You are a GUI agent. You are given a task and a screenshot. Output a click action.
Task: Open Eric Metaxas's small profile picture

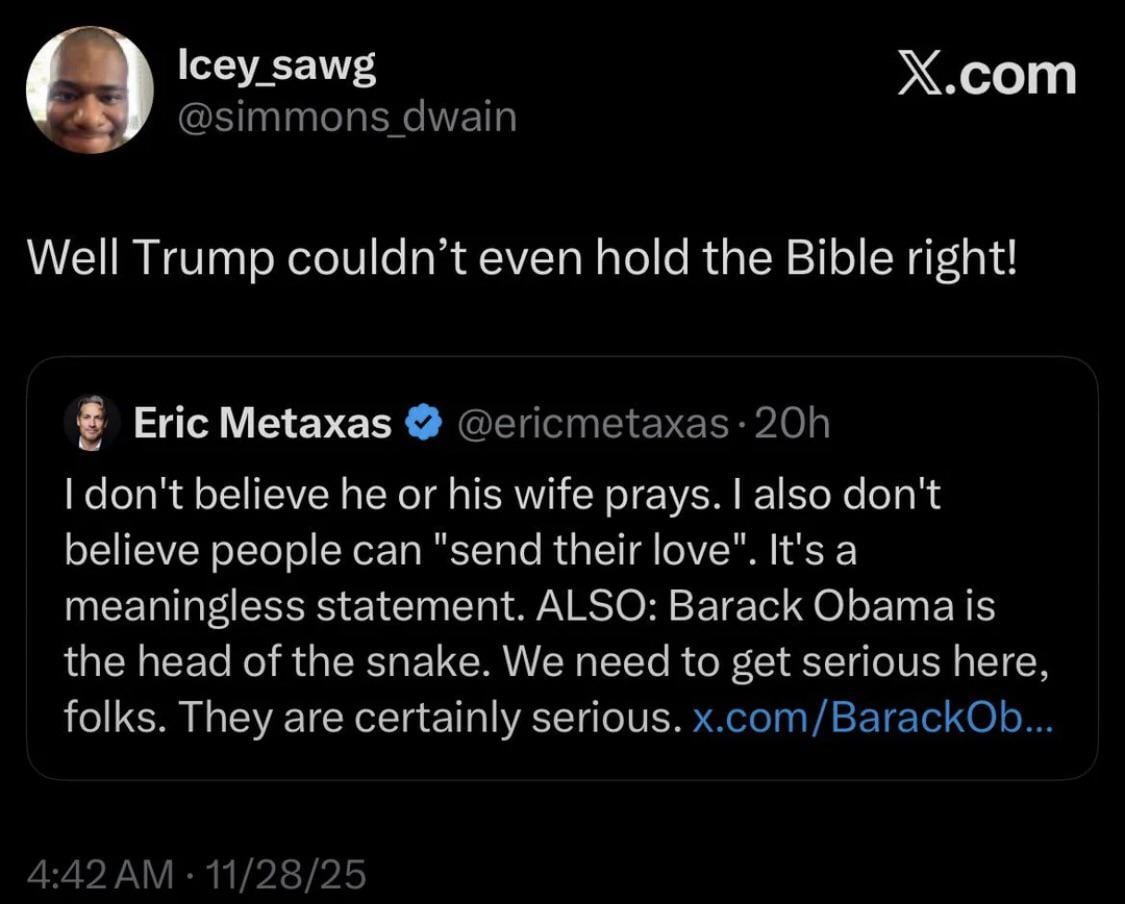pyautogui.click(x=92, y=424)
